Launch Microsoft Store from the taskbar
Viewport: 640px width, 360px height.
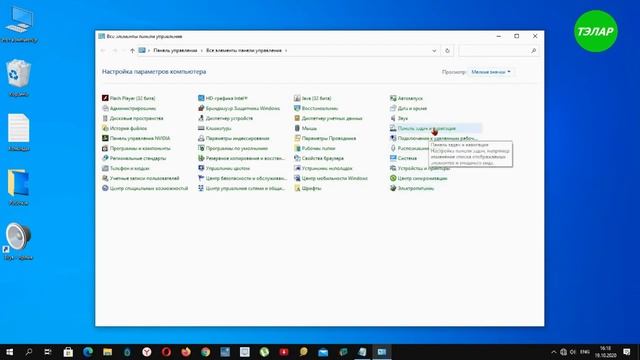click(x=68, y=352)
